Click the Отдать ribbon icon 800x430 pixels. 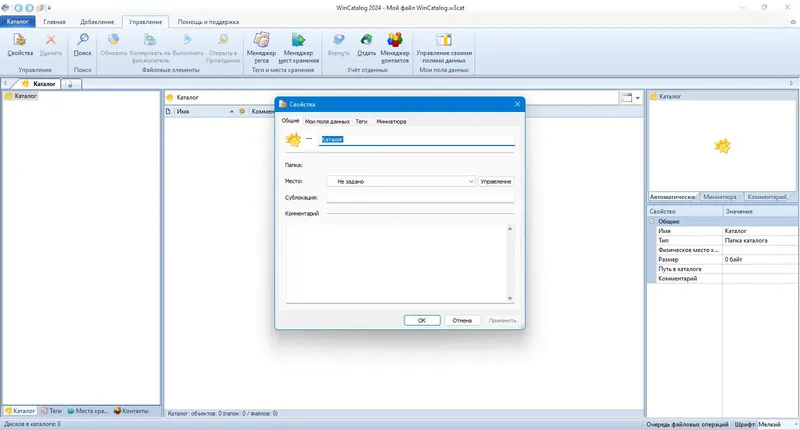tap(366, 40)
